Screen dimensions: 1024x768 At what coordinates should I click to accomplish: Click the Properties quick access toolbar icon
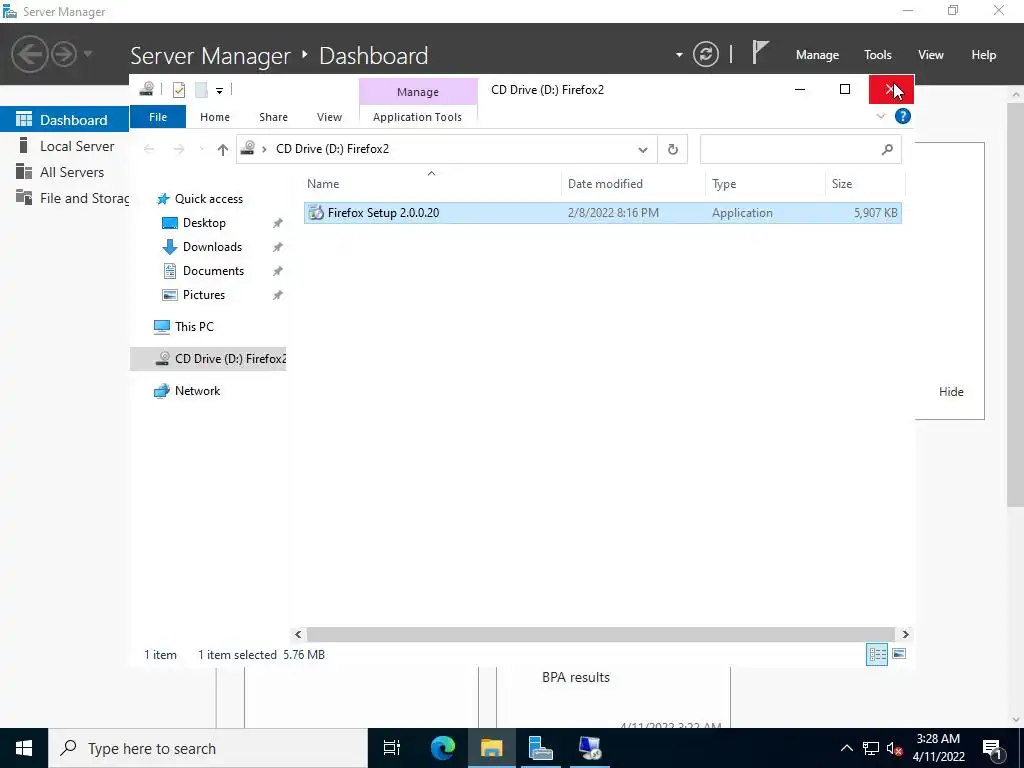point(178,89)
